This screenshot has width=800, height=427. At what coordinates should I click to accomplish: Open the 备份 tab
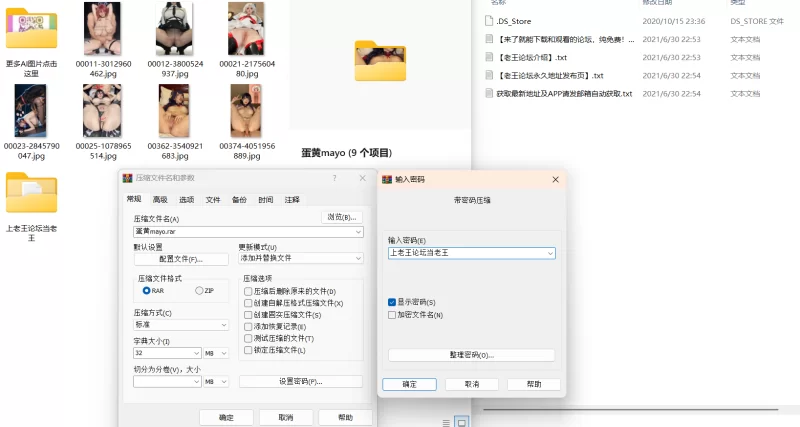coord(239,199)
